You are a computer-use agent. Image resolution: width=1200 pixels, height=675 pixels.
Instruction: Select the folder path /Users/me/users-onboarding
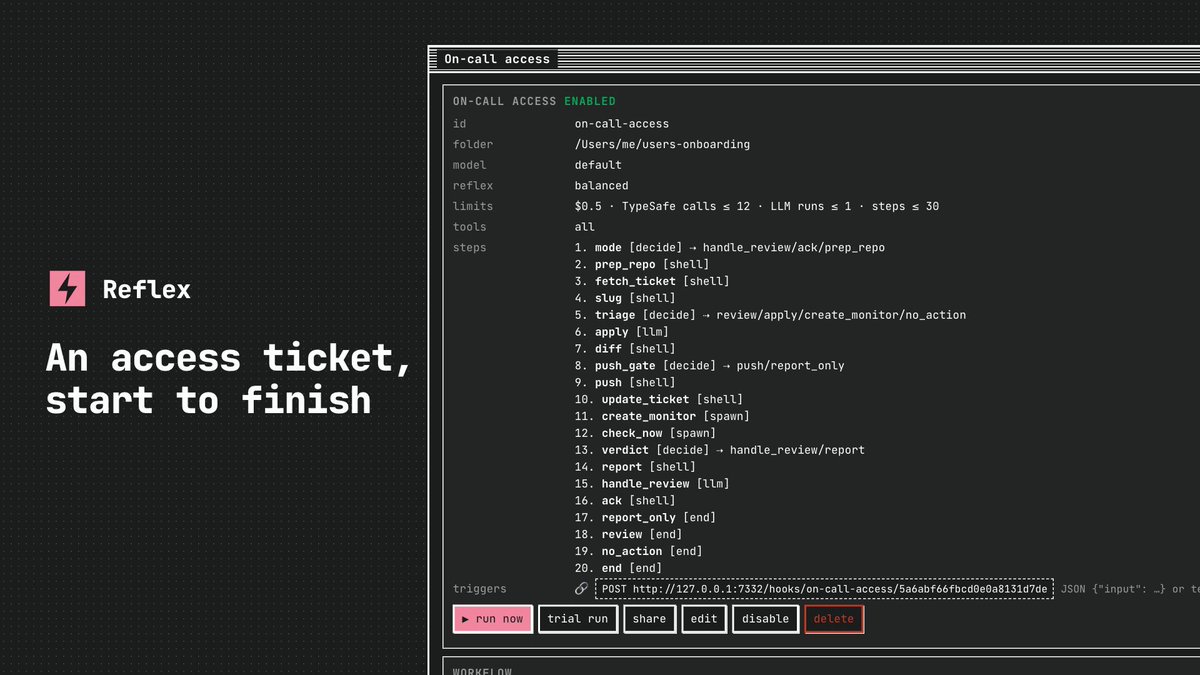tap(662, 145)
